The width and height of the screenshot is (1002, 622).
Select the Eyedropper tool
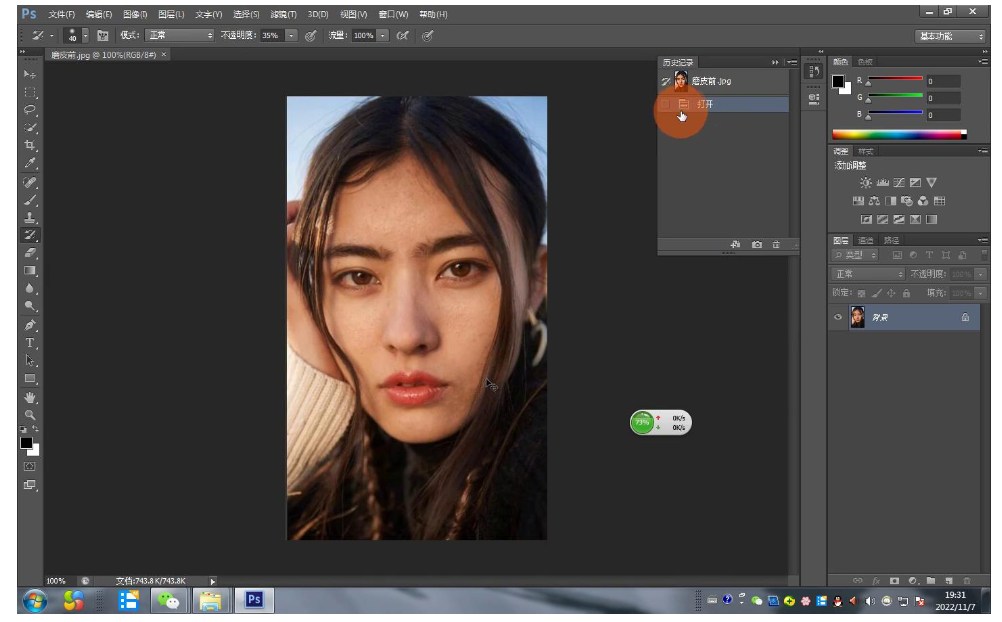(29, 164)
